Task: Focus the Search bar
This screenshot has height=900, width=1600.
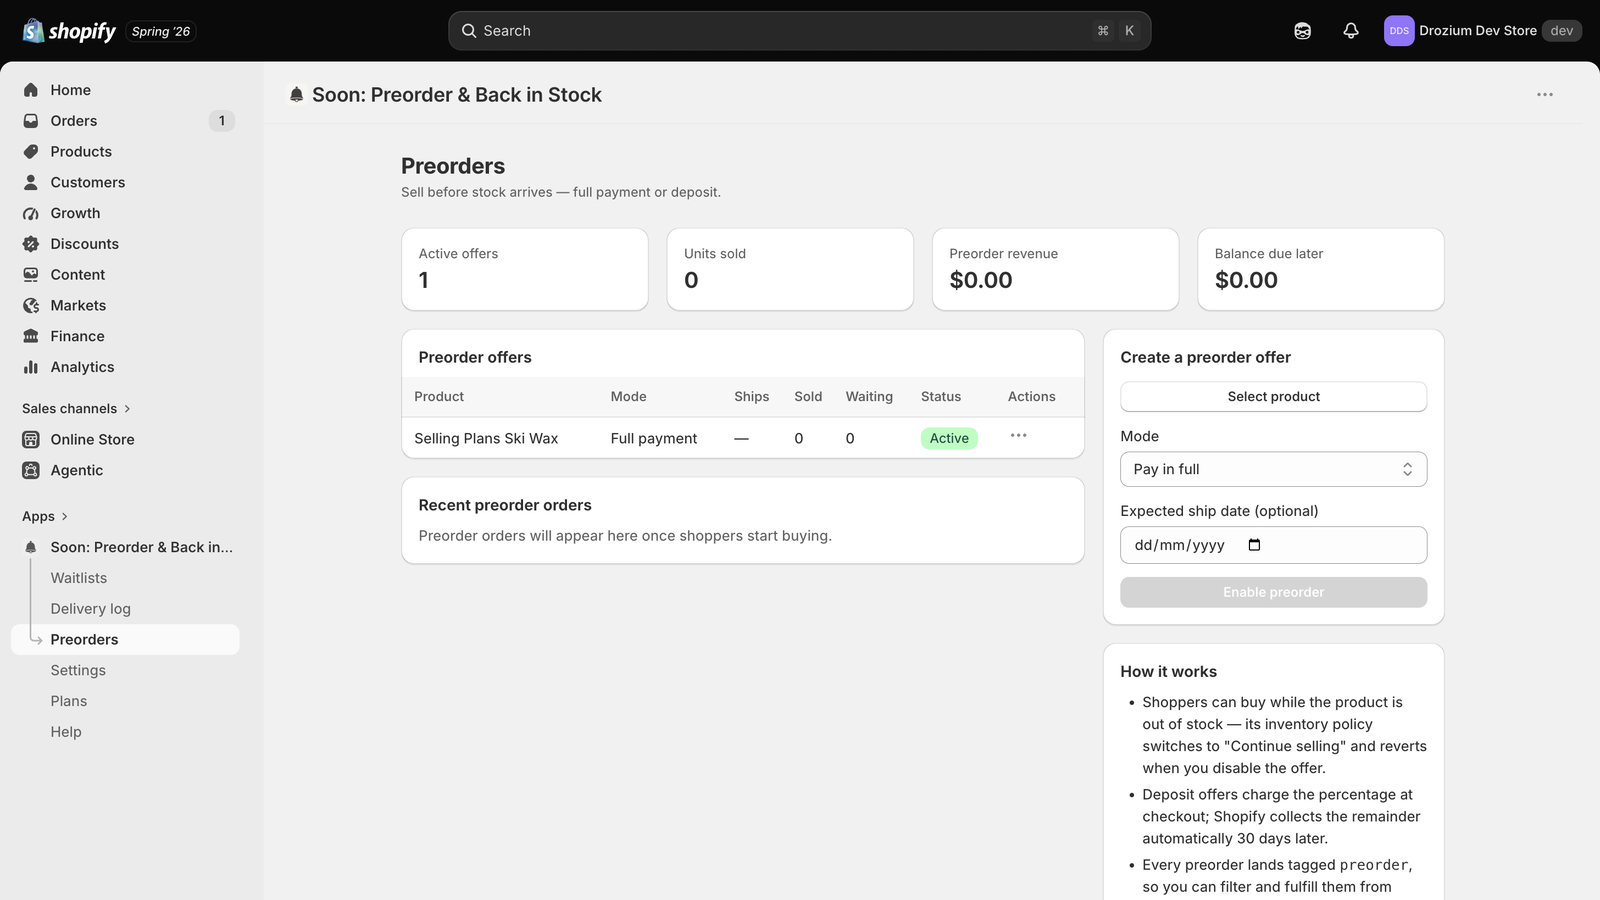Action: tap(799, 31)
